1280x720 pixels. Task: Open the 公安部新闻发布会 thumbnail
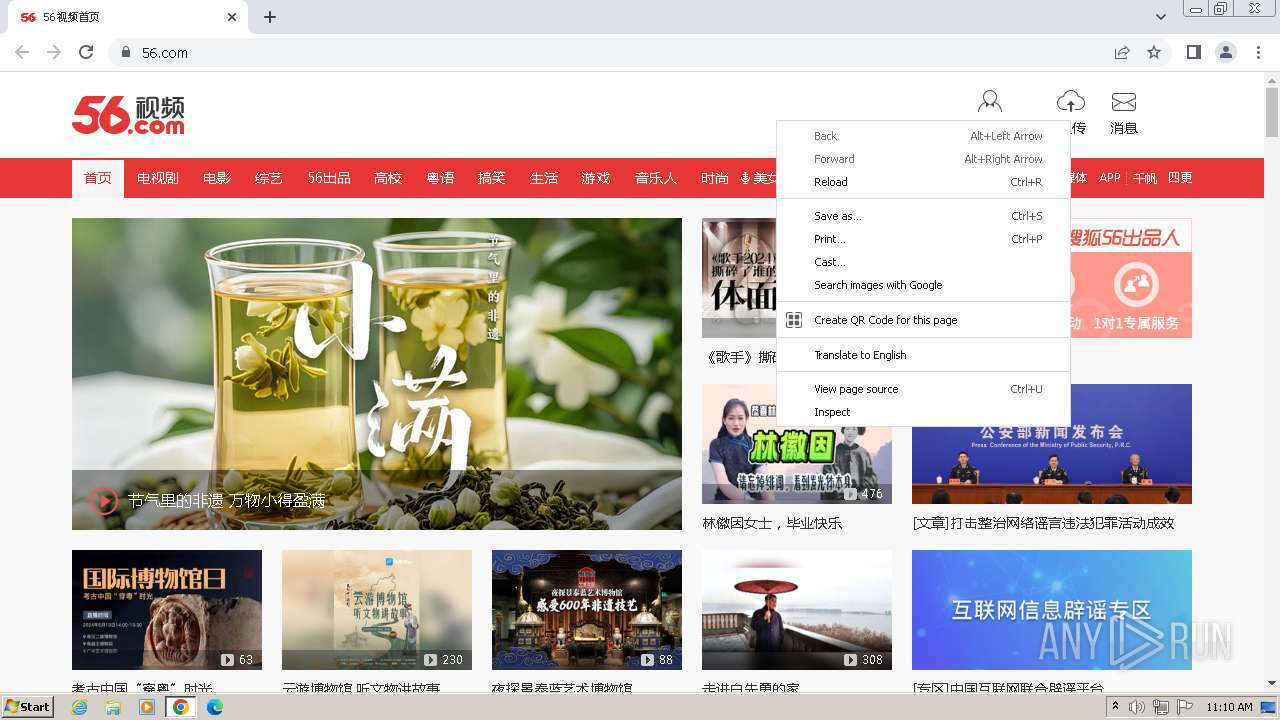pyautogui.click(x=1052, y=444)
